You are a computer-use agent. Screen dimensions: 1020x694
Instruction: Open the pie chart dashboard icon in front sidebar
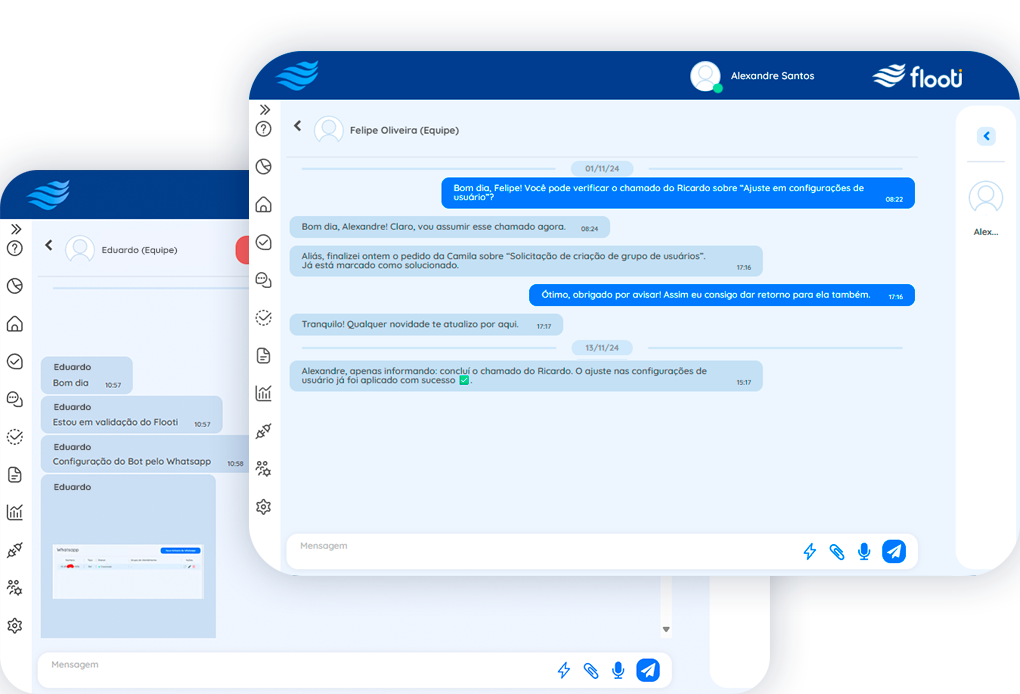tap(264, 167)
